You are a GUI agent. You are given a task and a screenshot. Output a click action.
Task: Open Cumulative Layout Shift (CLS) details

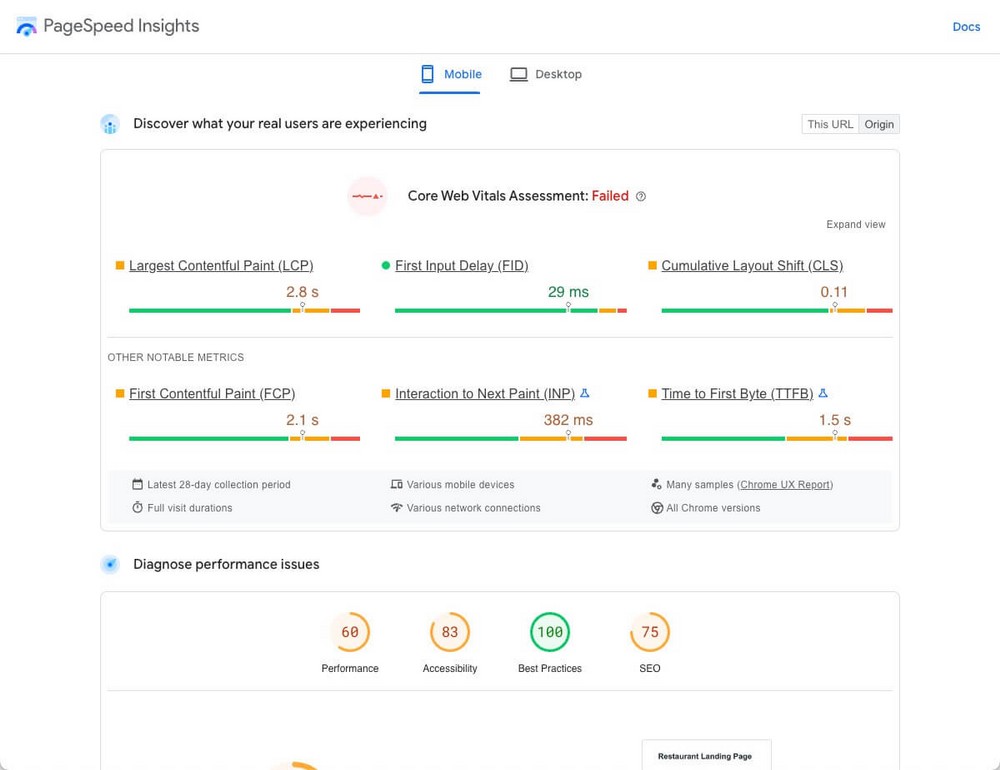coord(752,266)
